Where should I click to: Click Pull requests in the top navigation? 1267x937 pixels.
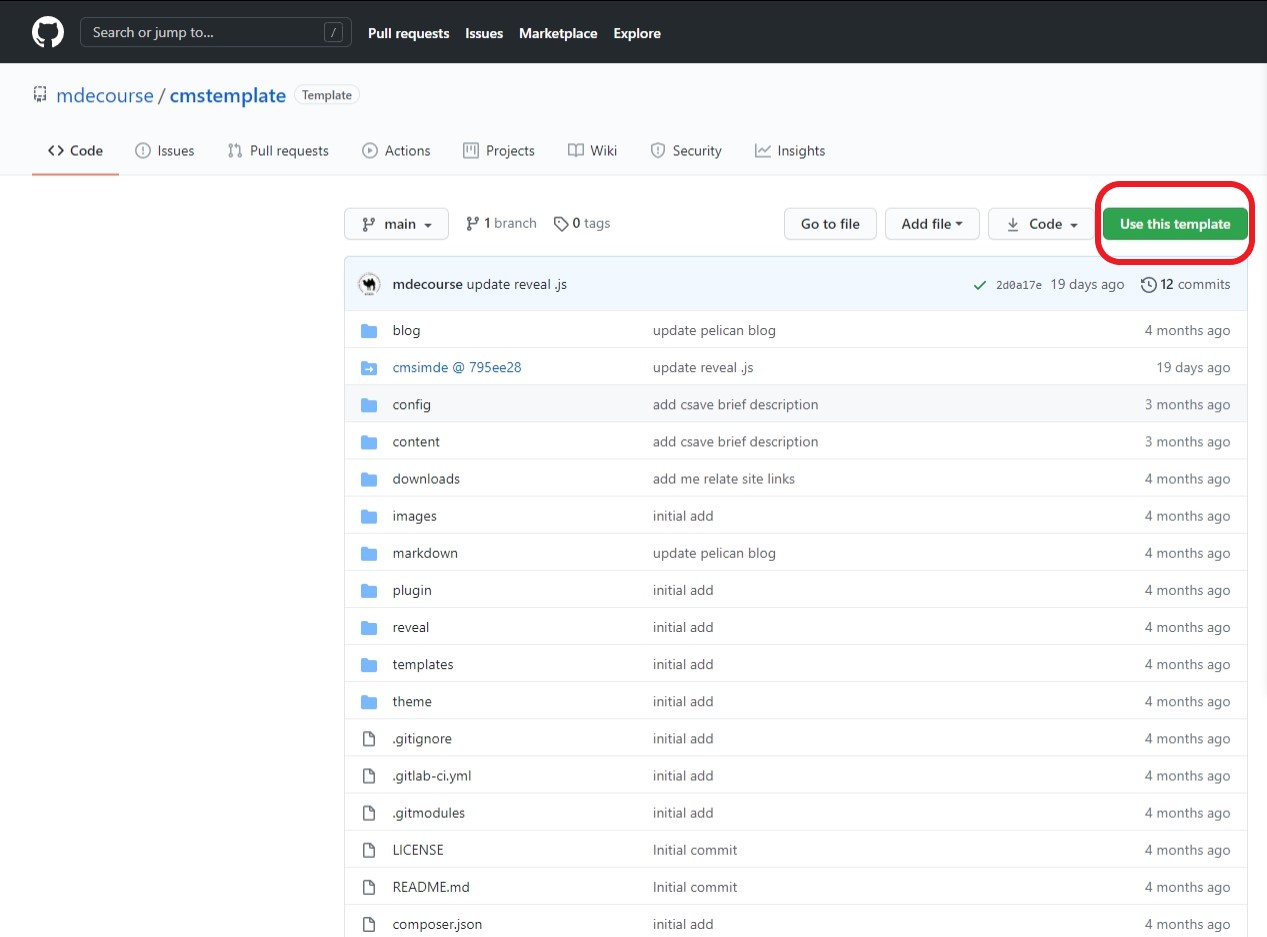[x=408, y=33]
